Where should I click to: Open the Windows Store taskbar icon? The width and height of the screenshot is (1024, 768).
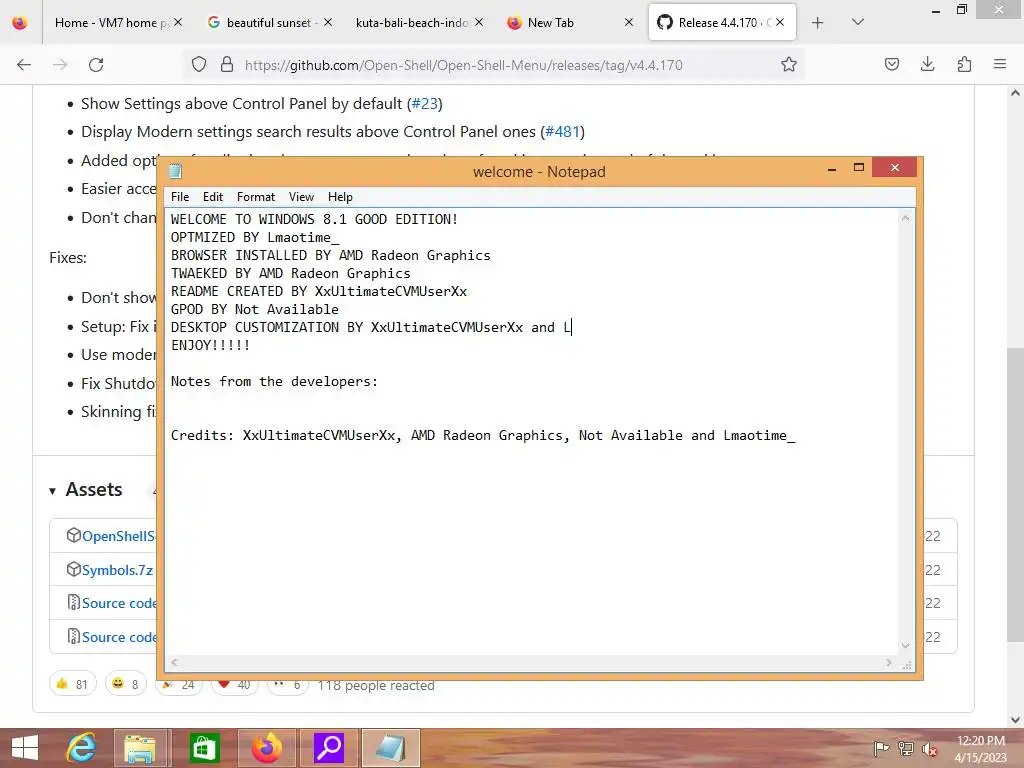point(204,748)
